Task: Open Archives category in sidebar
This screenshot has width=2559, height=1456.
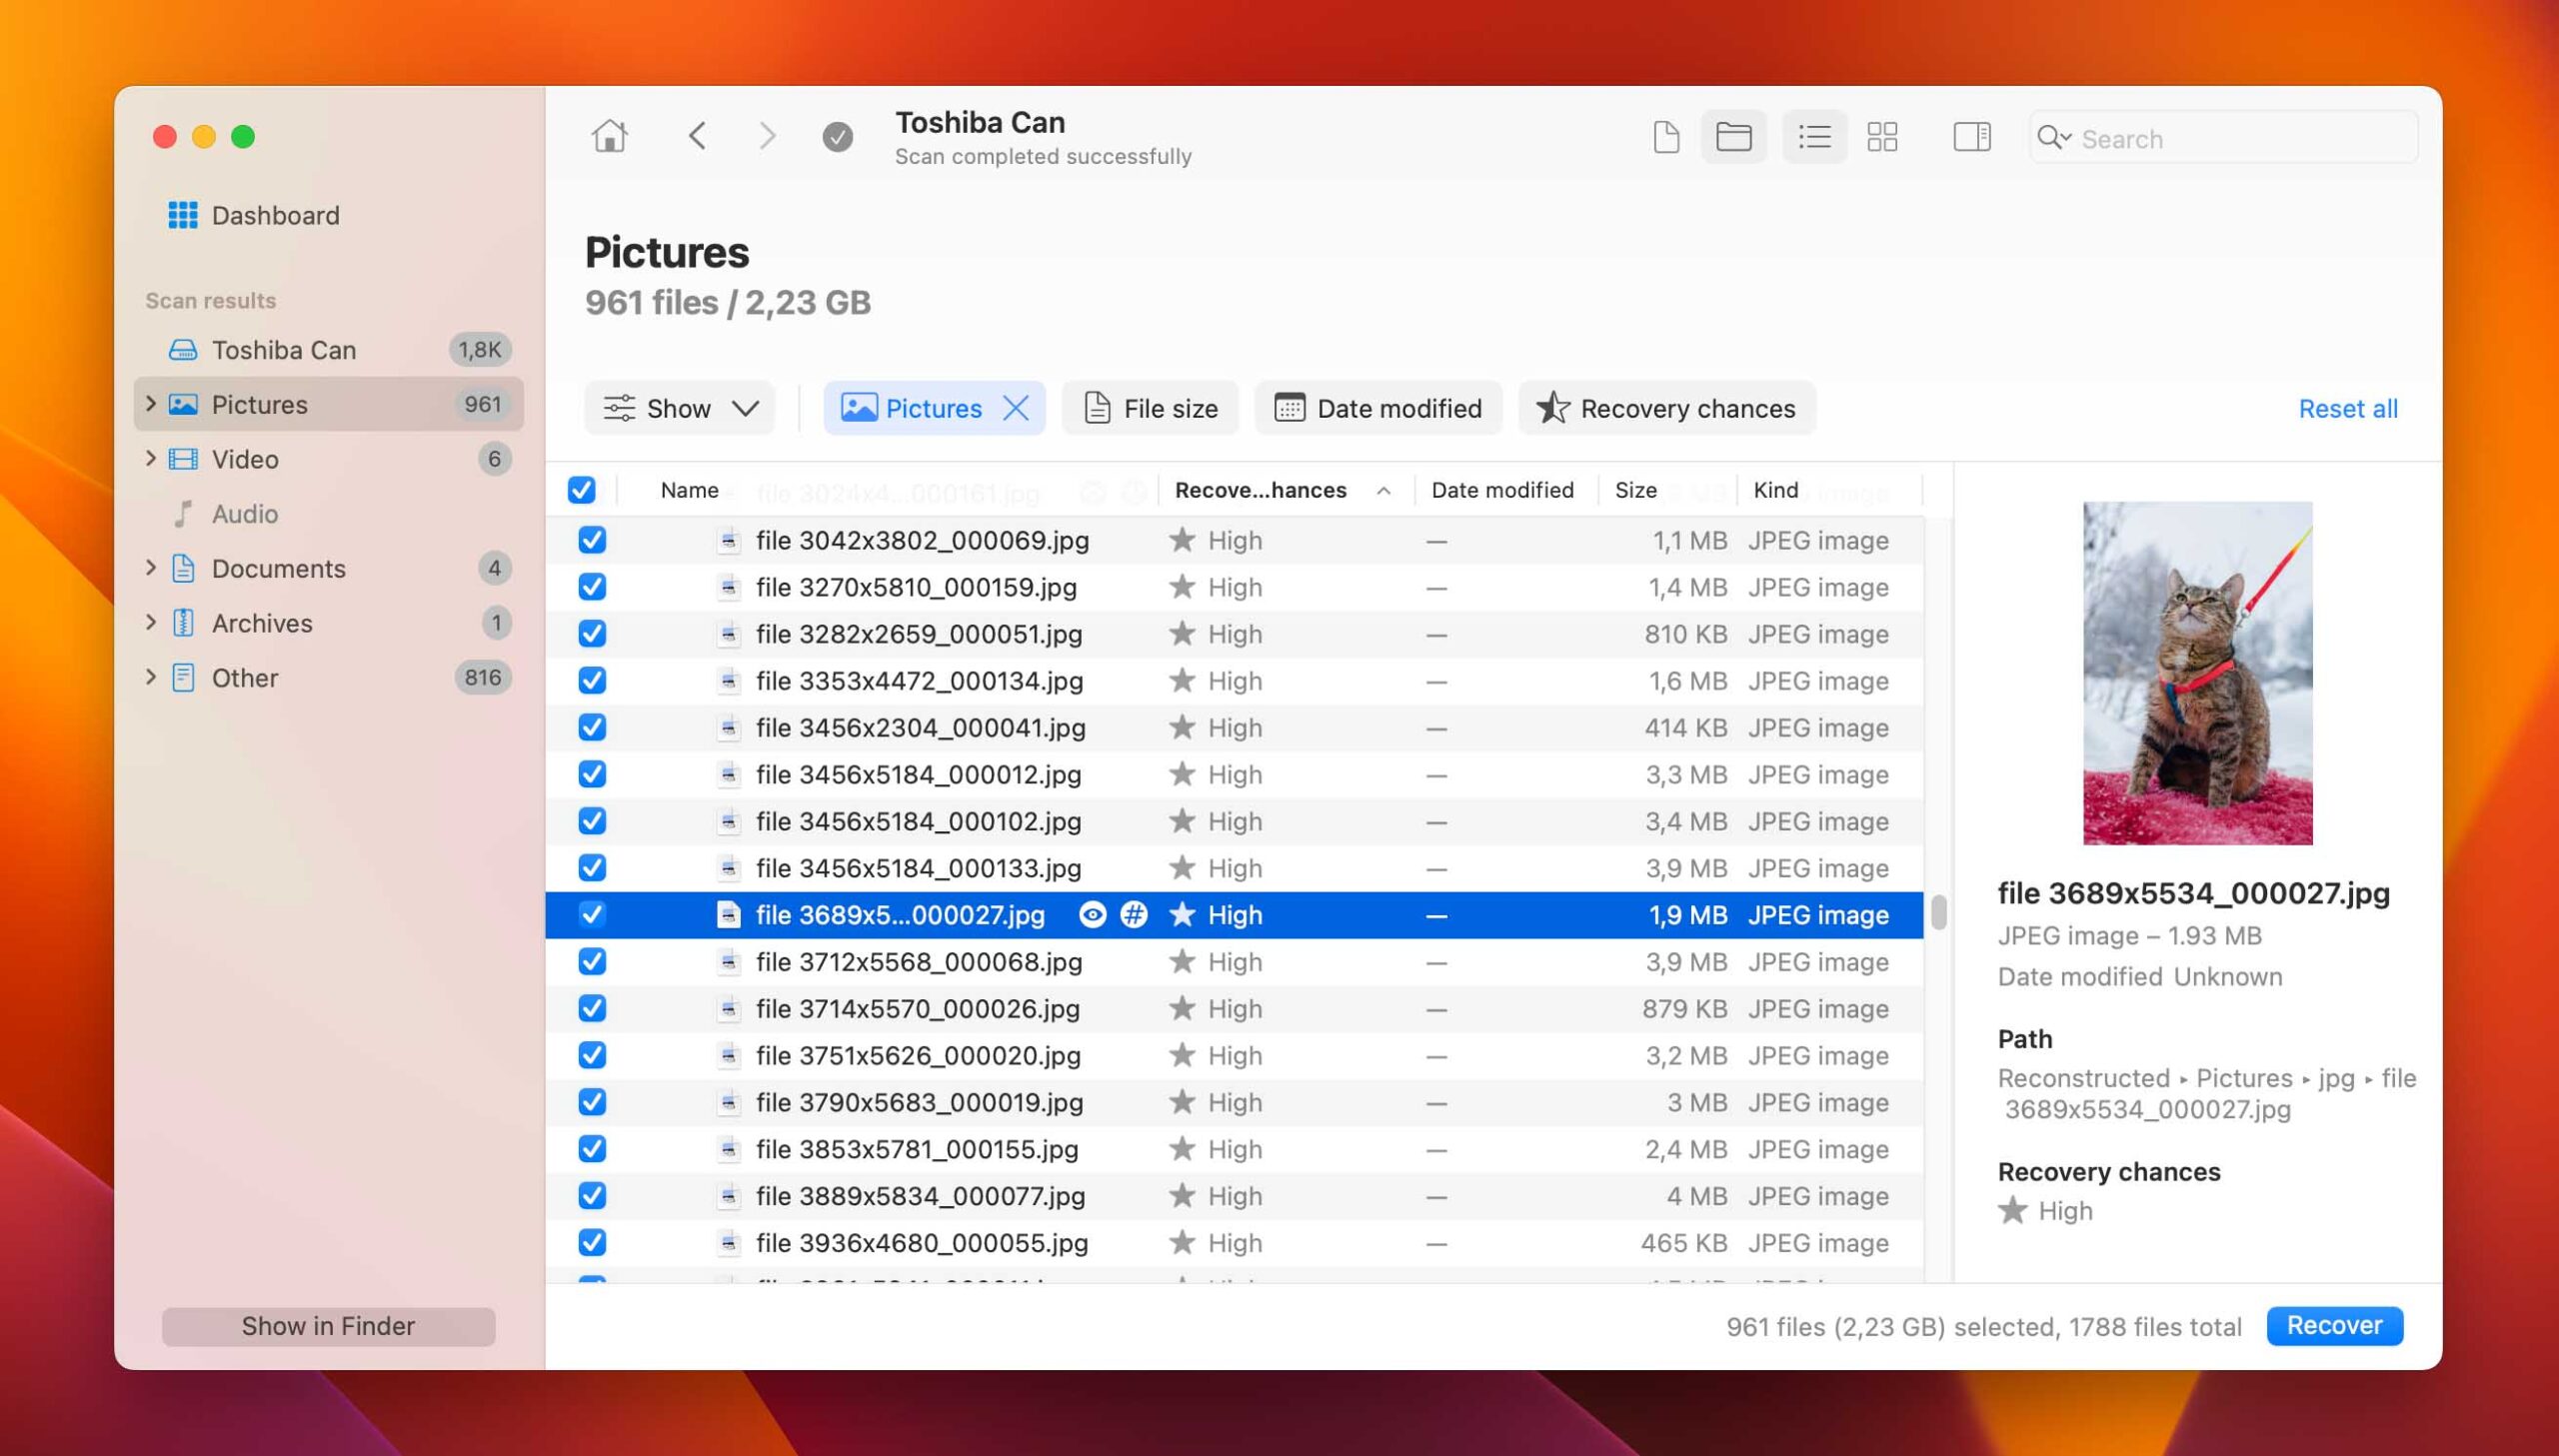Action: pos(329,623)
